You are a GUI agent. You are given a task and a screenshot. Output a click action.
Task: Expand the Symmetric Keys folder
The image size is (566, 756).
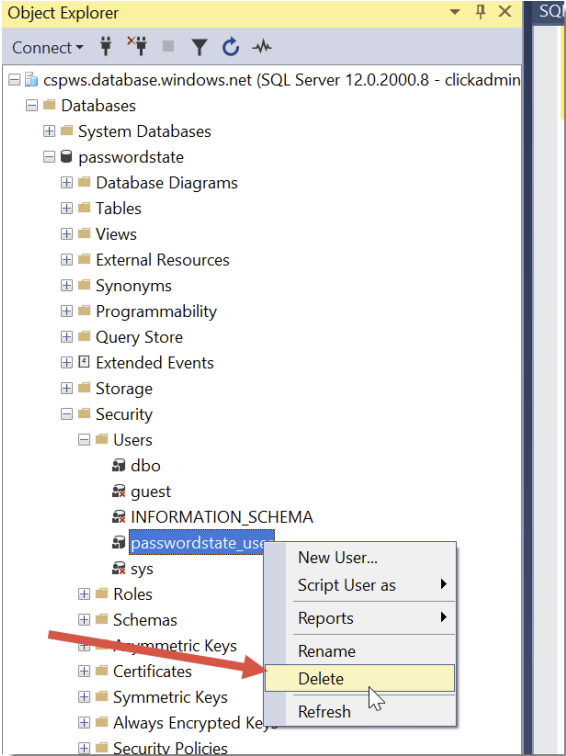tap(84, 697)
